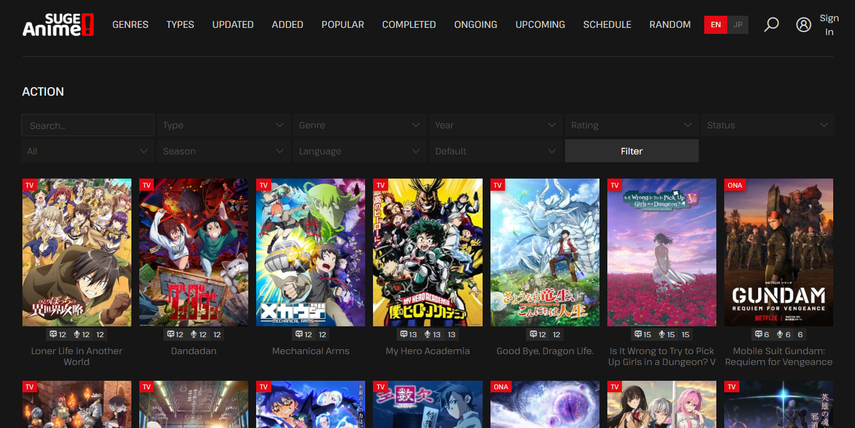Open the Mechanical Arms poster thumbnail
This screenshot has width=855, height=428.
310,252
